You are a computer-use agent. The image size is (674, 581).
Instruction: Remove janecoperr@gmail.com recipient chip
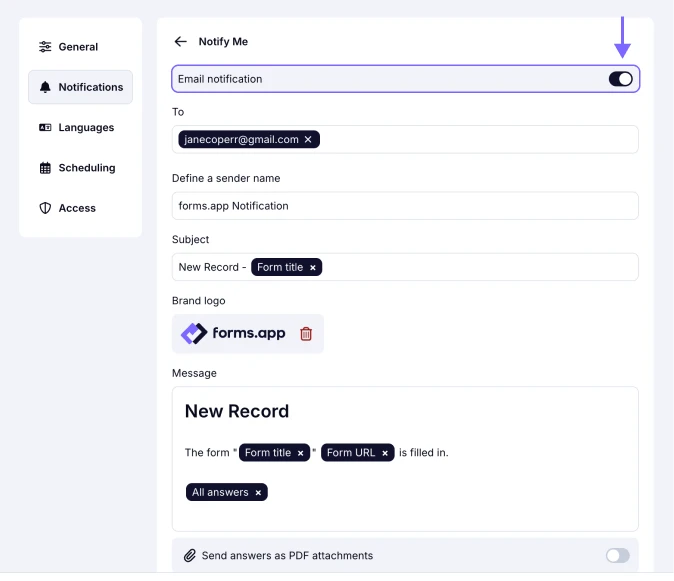(x=308, y=140)
